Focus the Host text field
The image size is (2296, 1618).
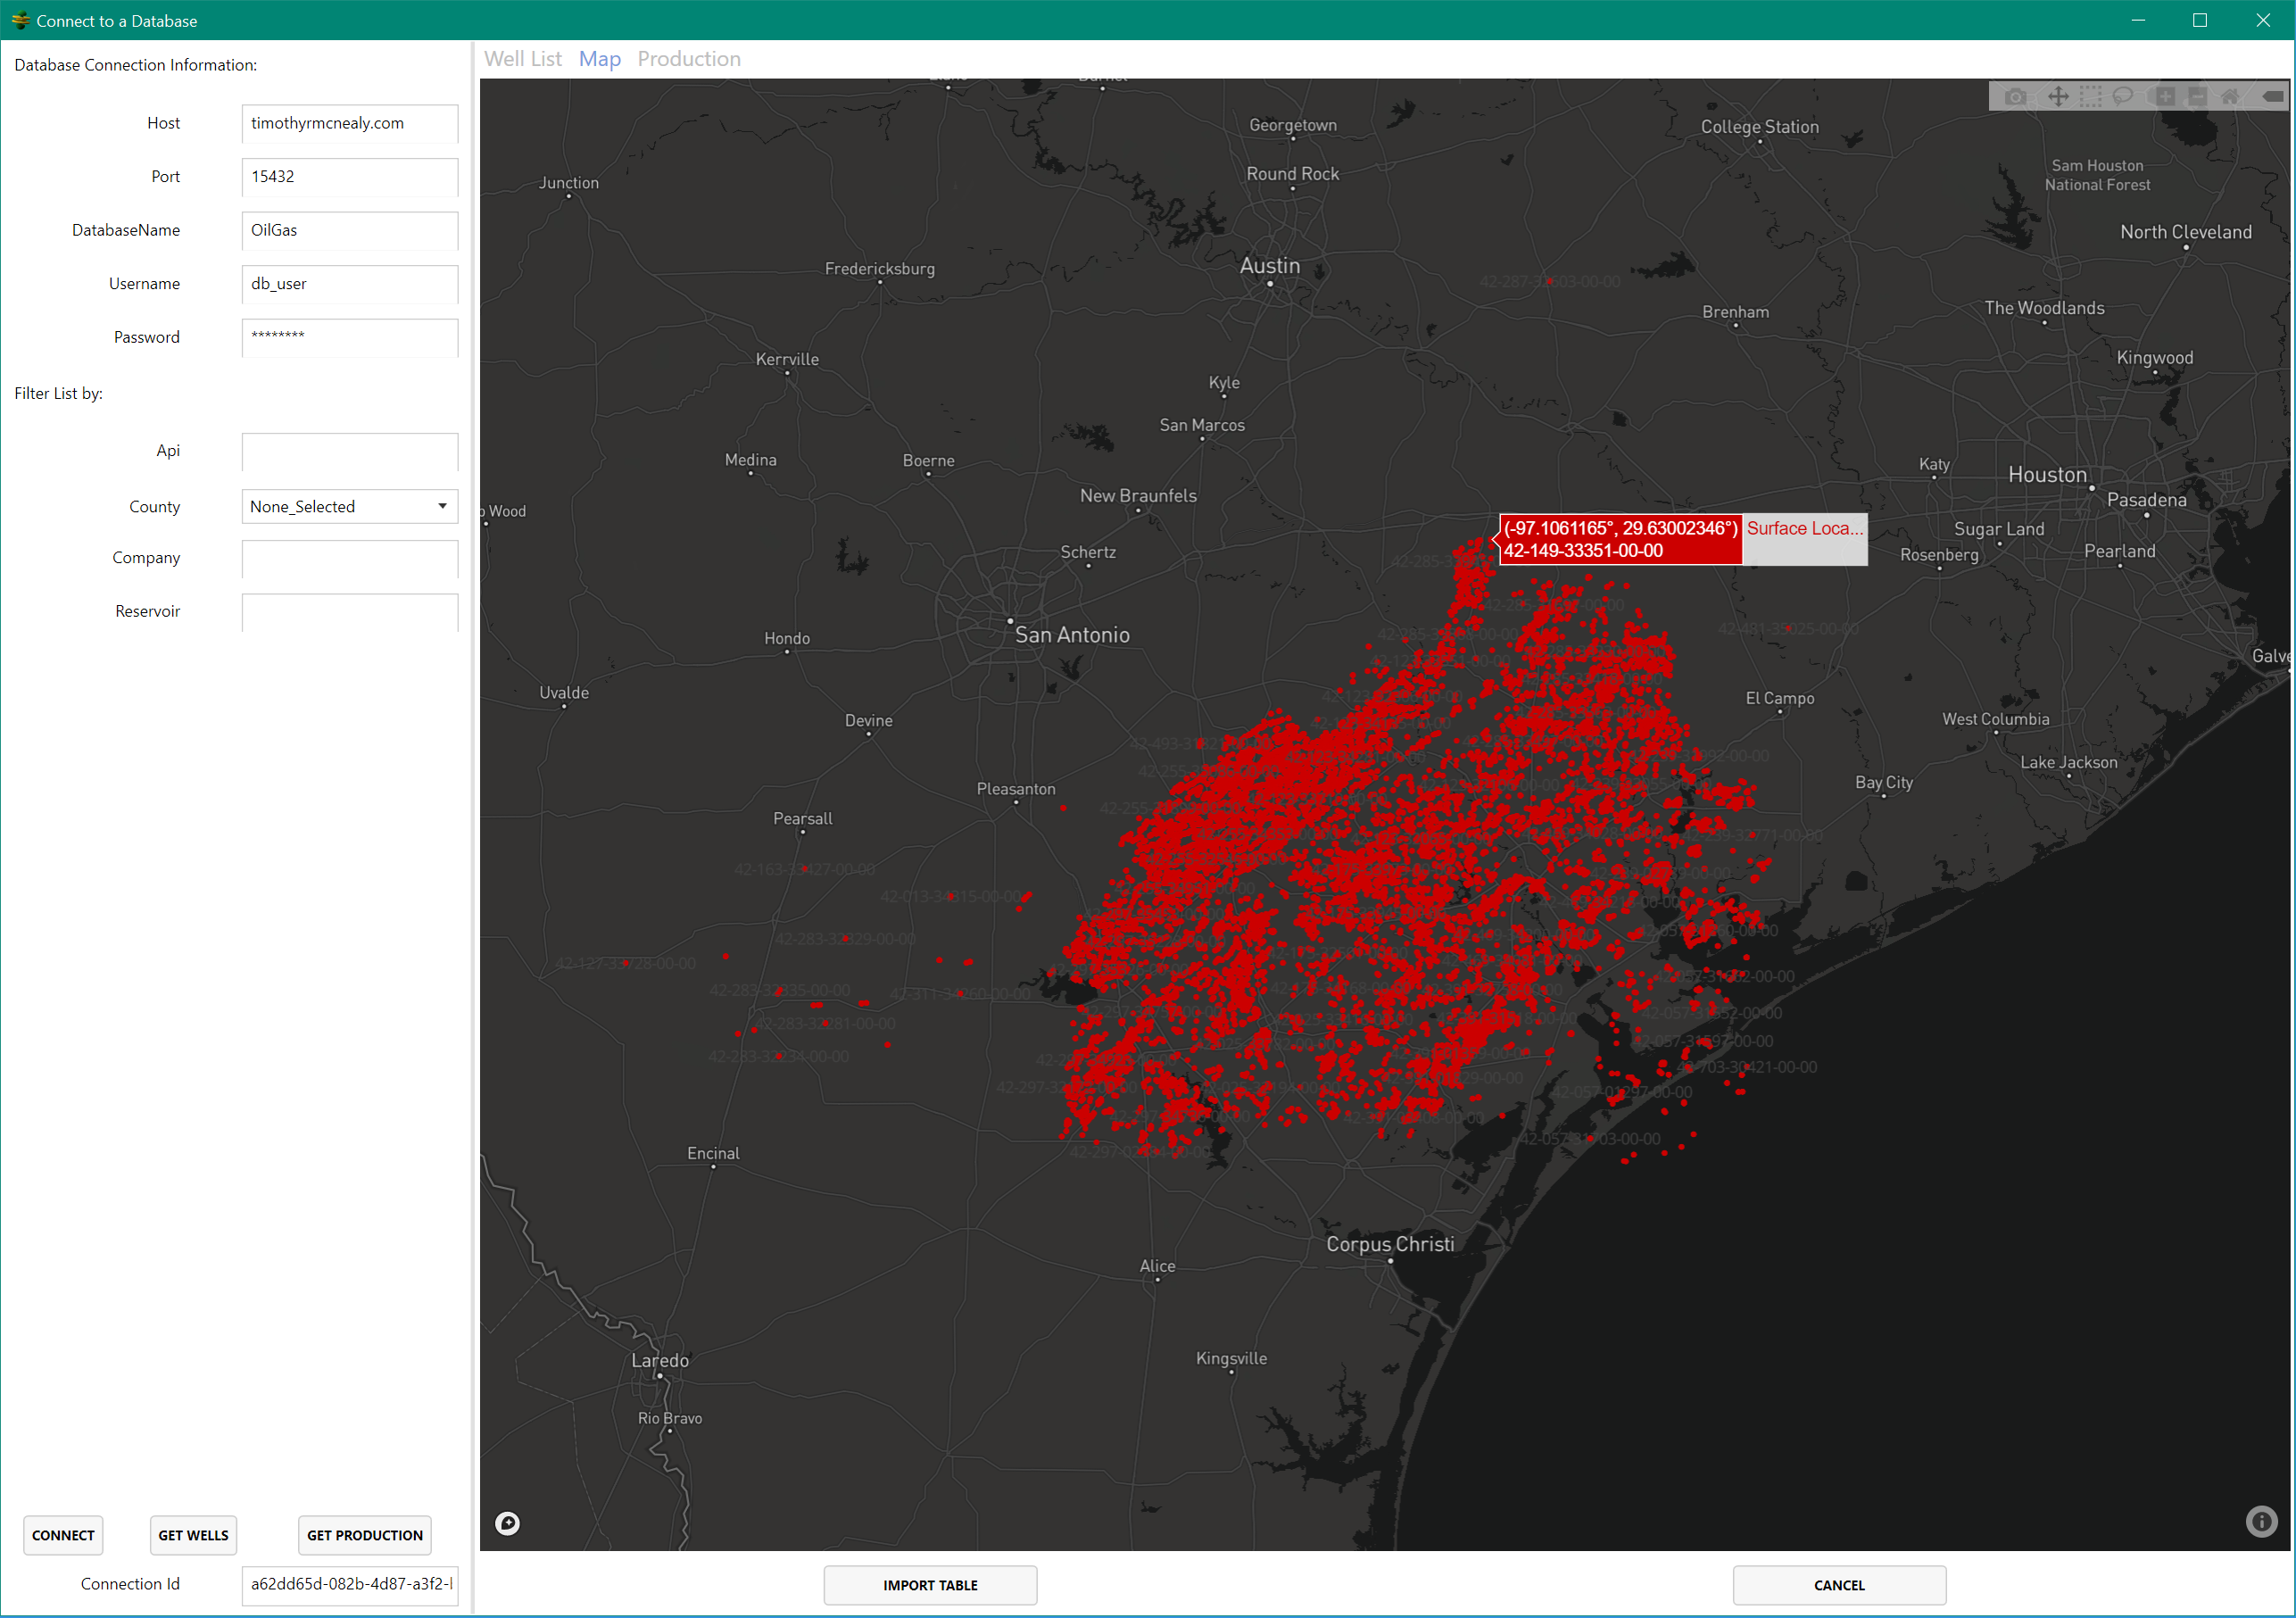coord(350,123)
